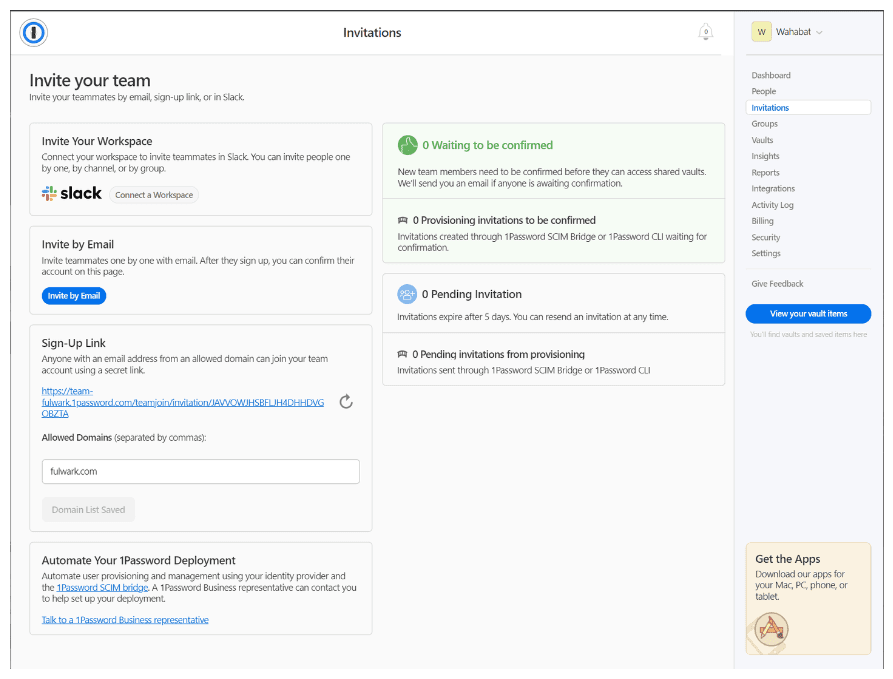The image size is (893, 679).
Task: Click the green Waiting to be confirmed icon
Action: [x=407, y=145]
